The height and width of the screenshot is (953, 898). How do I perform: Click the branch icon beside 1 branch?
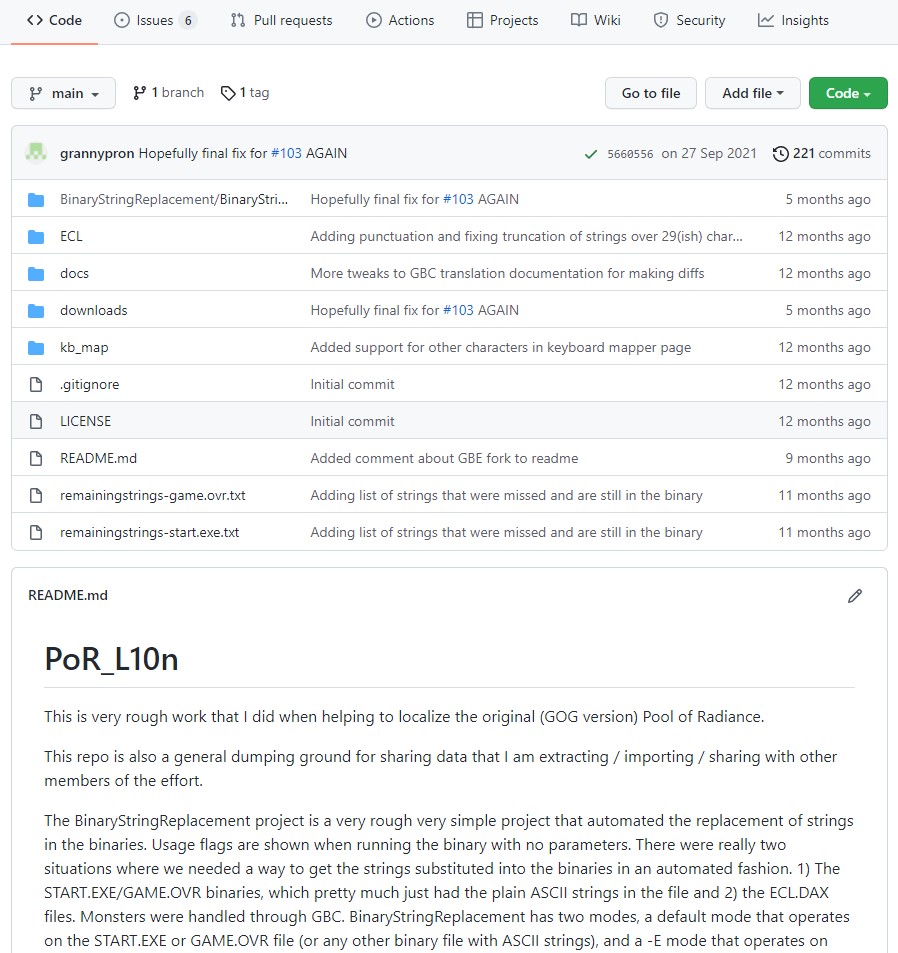pos(139,93)
